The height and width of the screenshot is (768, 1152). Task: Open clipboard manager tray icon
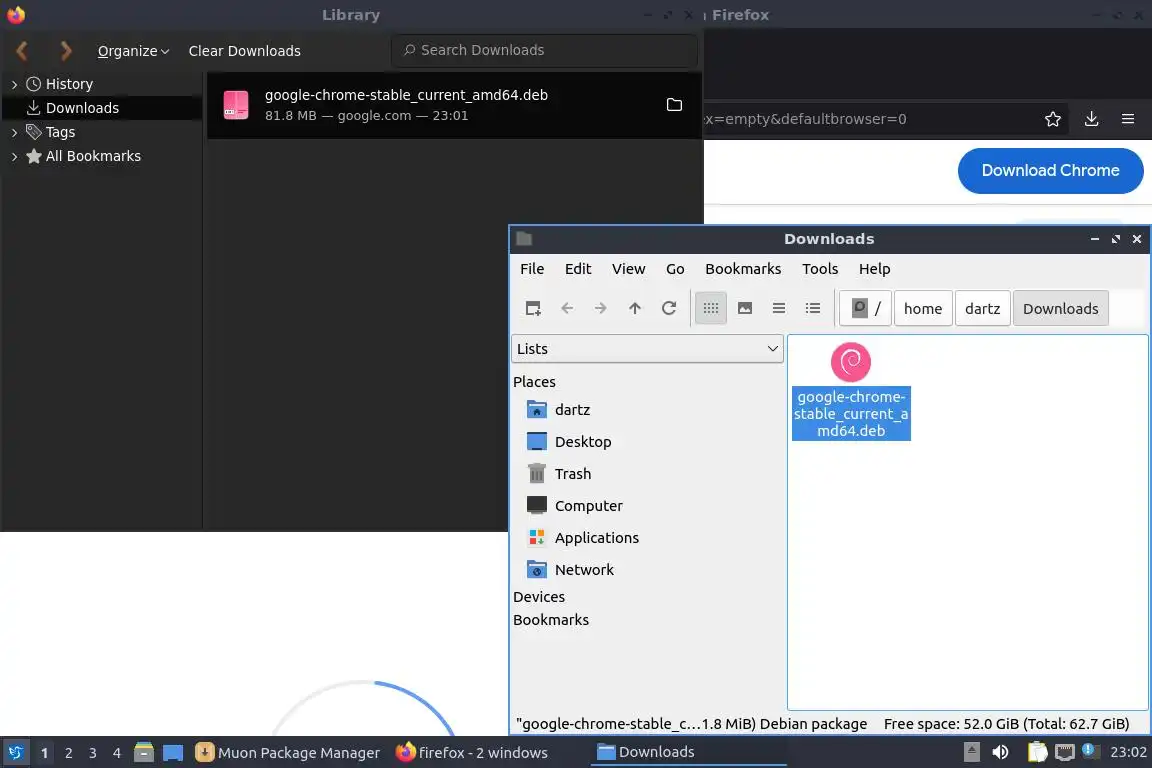point(1037,753)
